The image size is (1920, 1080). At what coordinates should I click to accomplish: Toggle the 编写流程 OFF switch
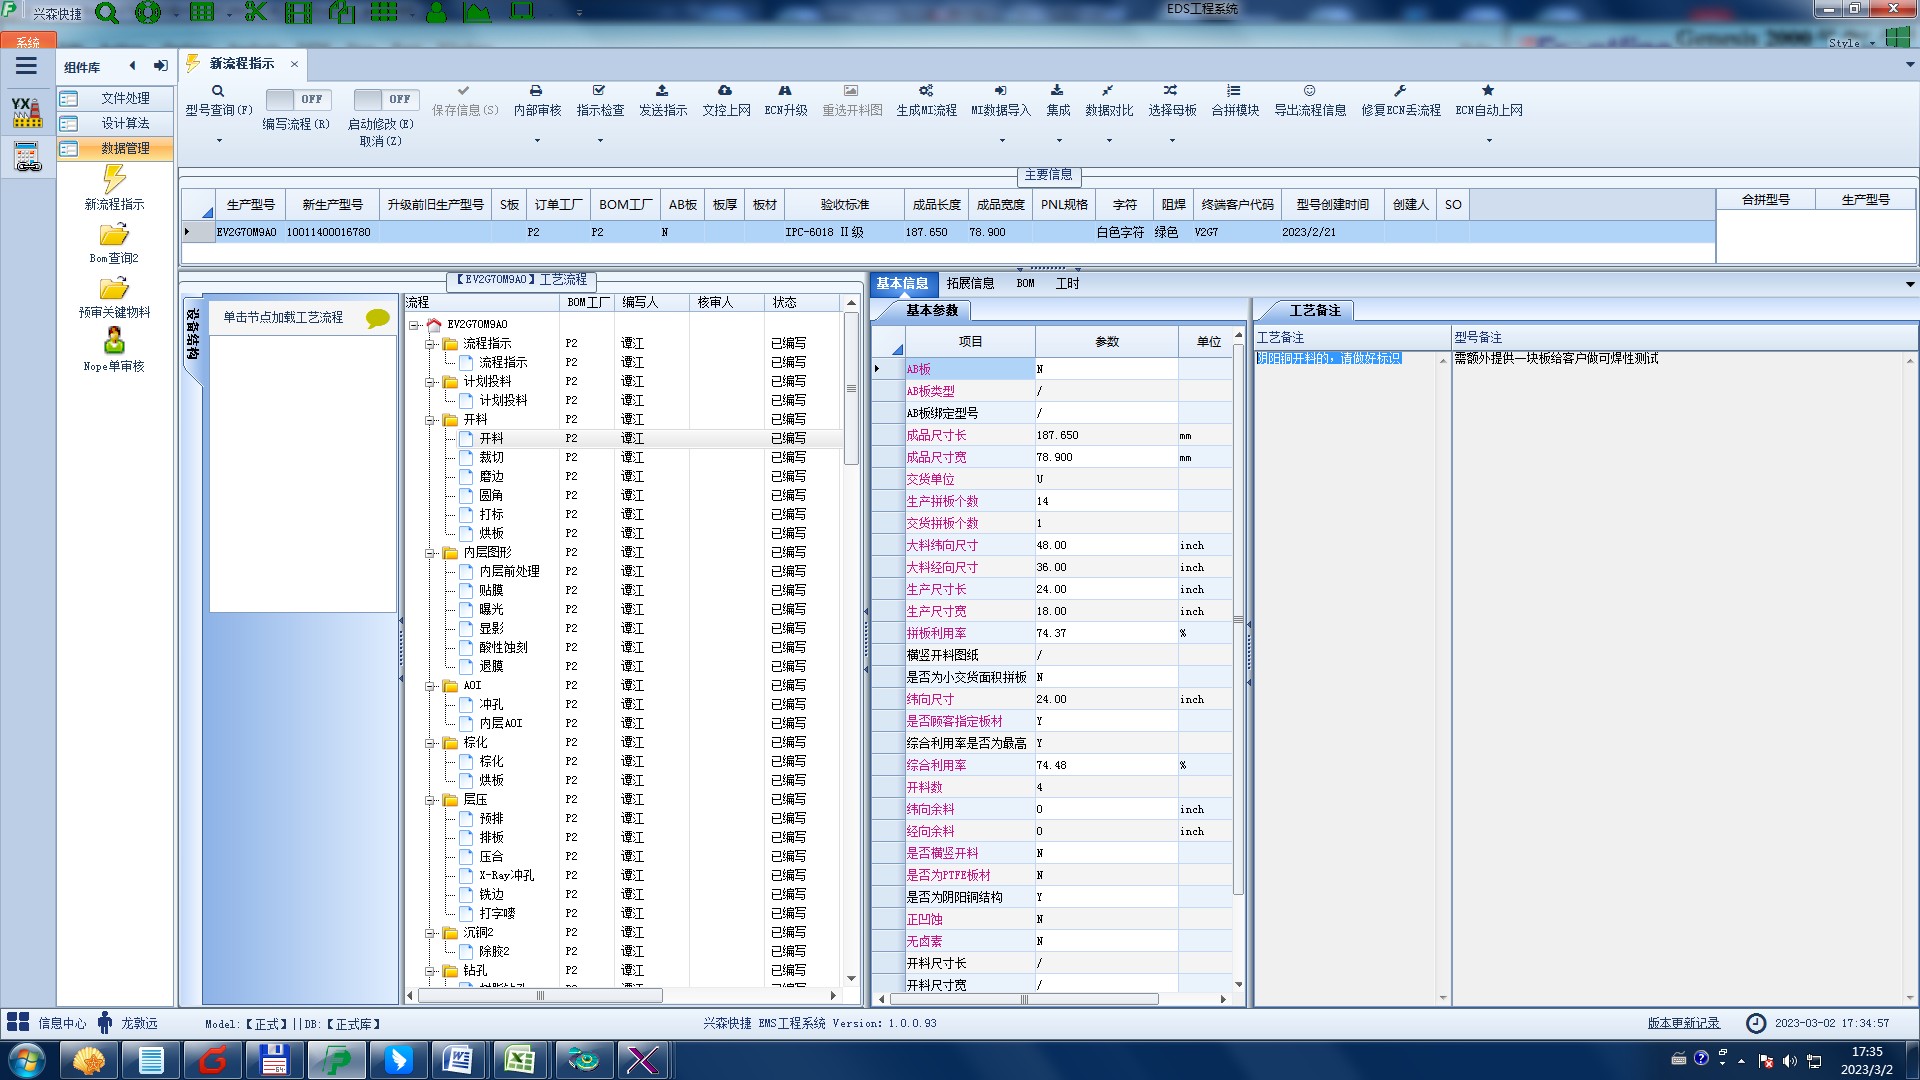(296, 99)
